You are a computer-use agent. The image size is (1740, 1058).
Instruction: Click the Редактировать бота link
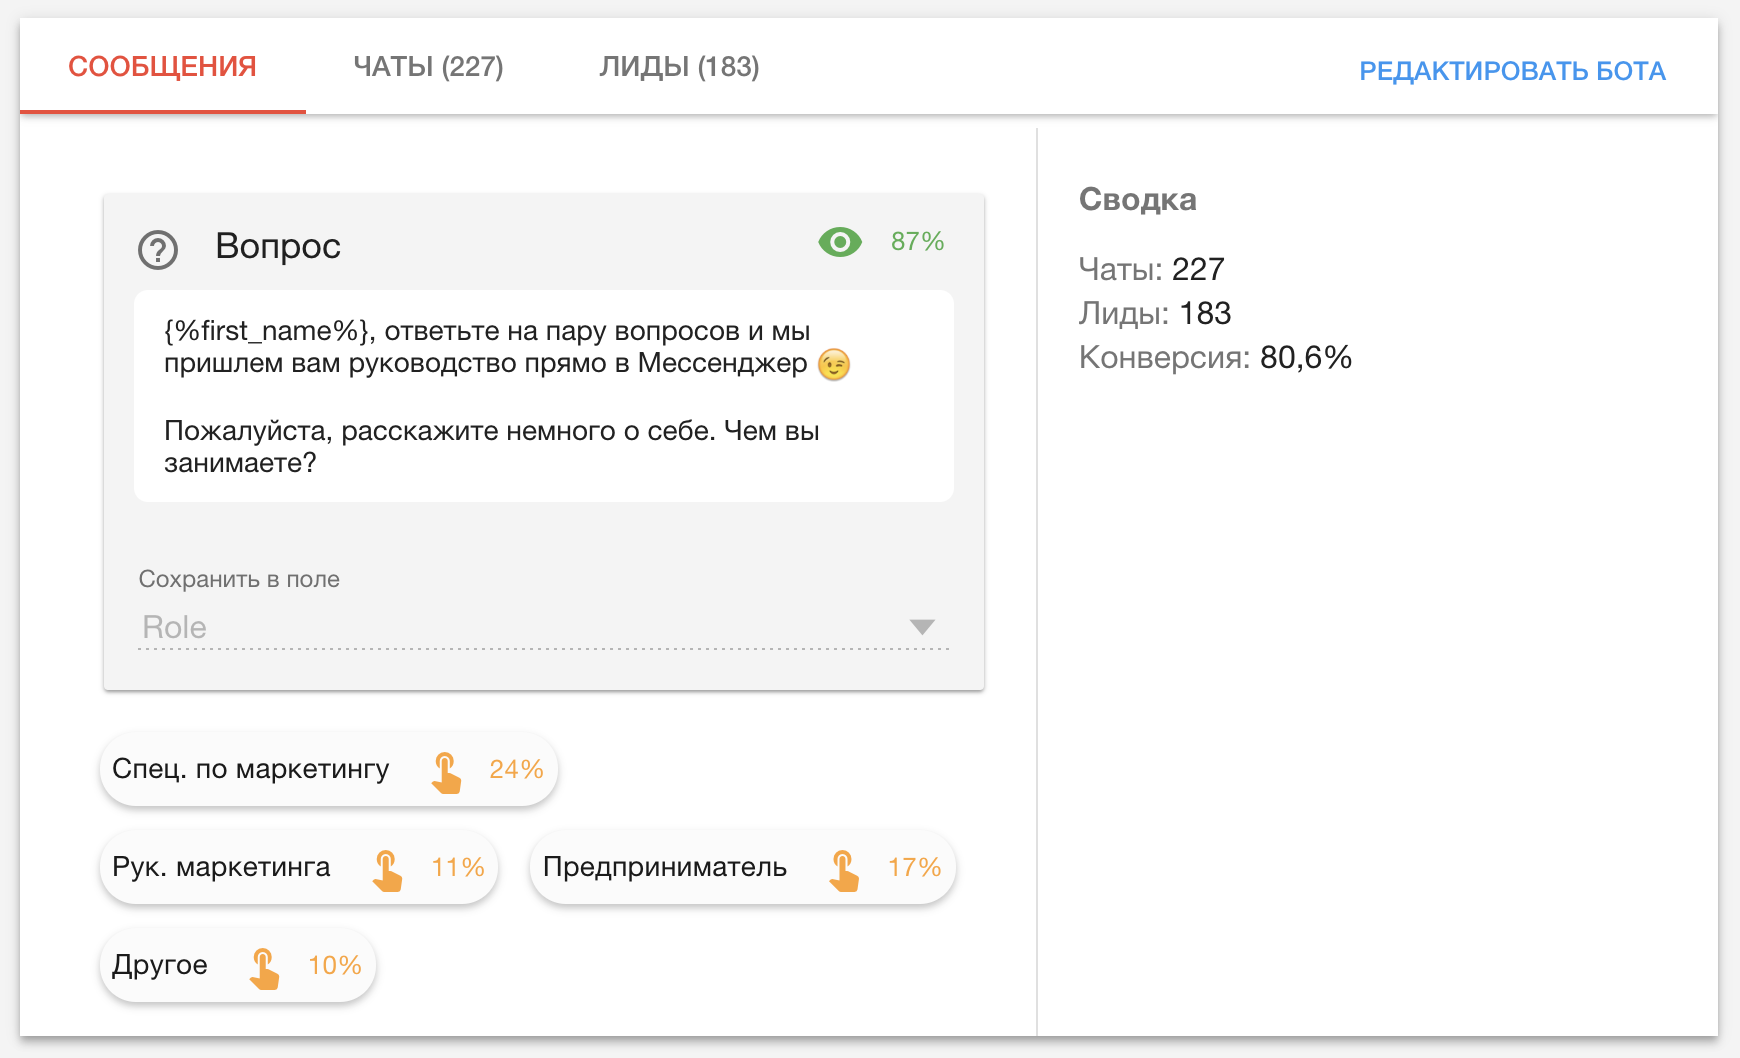(1512, 71)
